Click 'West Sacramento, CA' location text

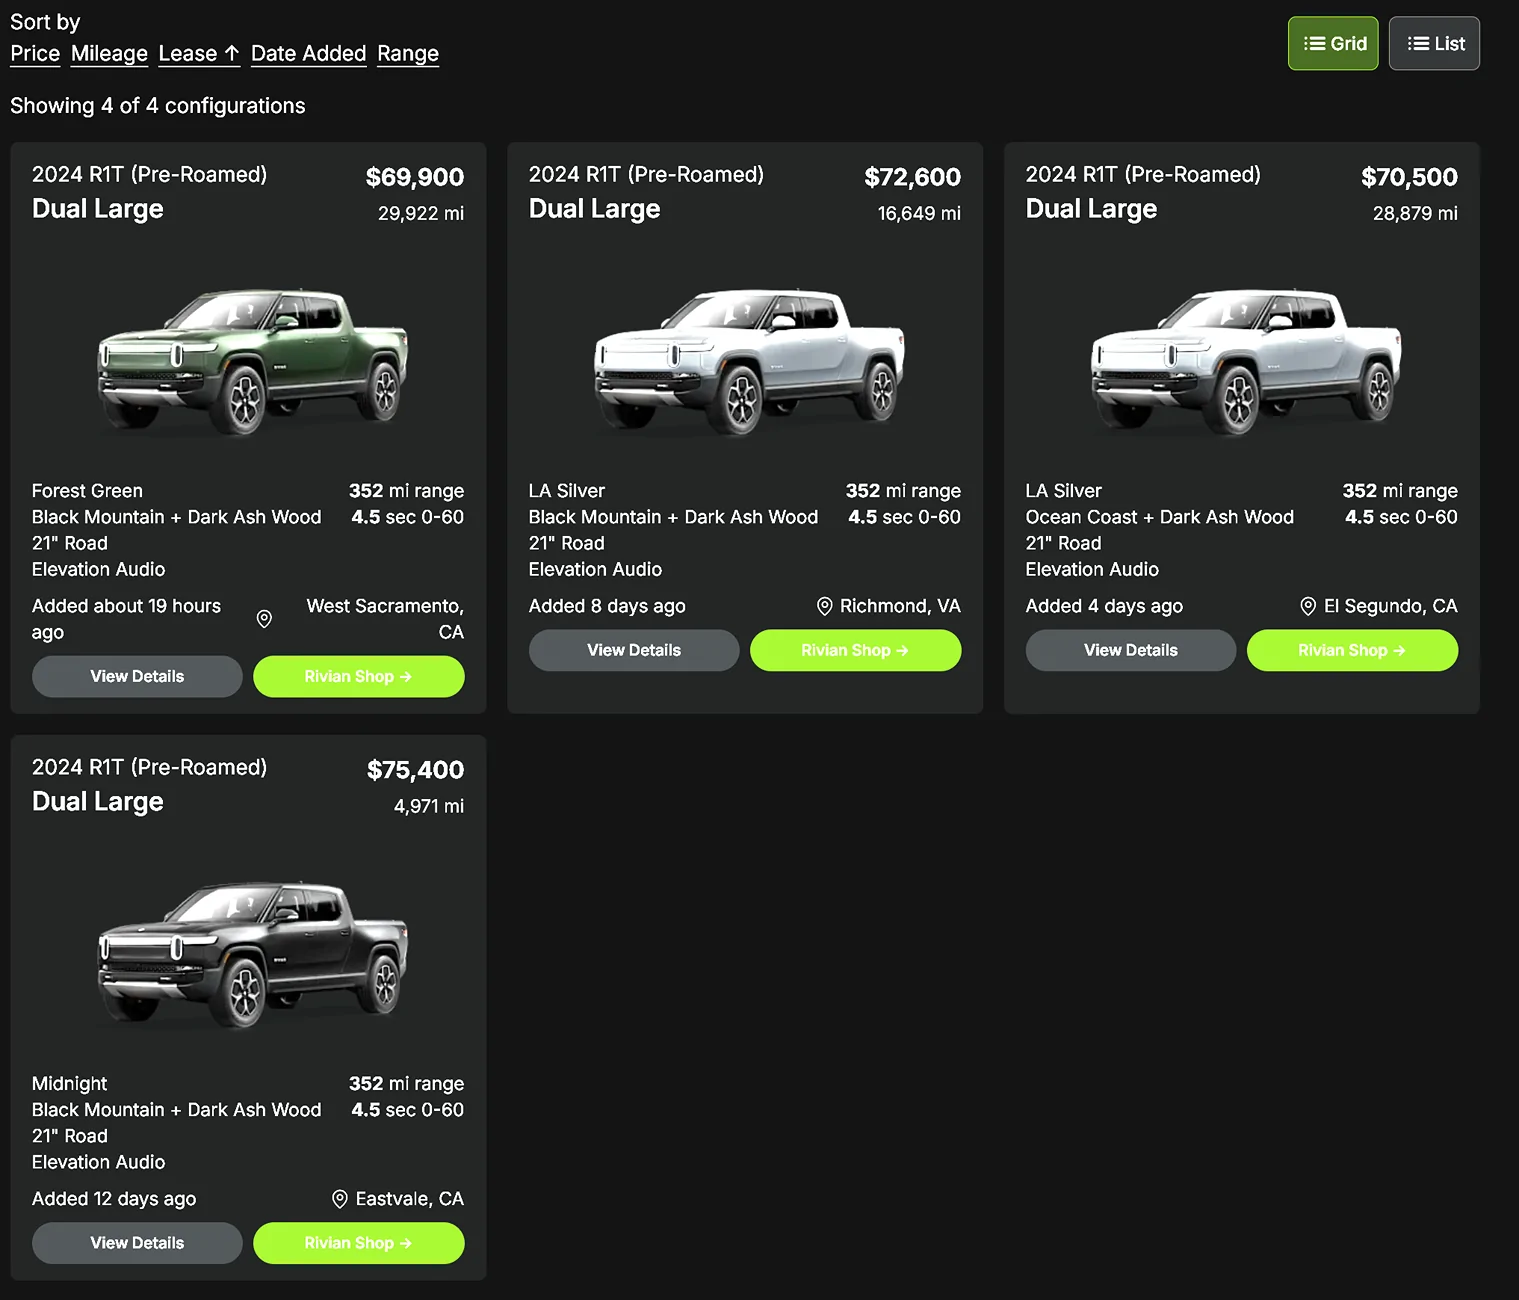385,619
